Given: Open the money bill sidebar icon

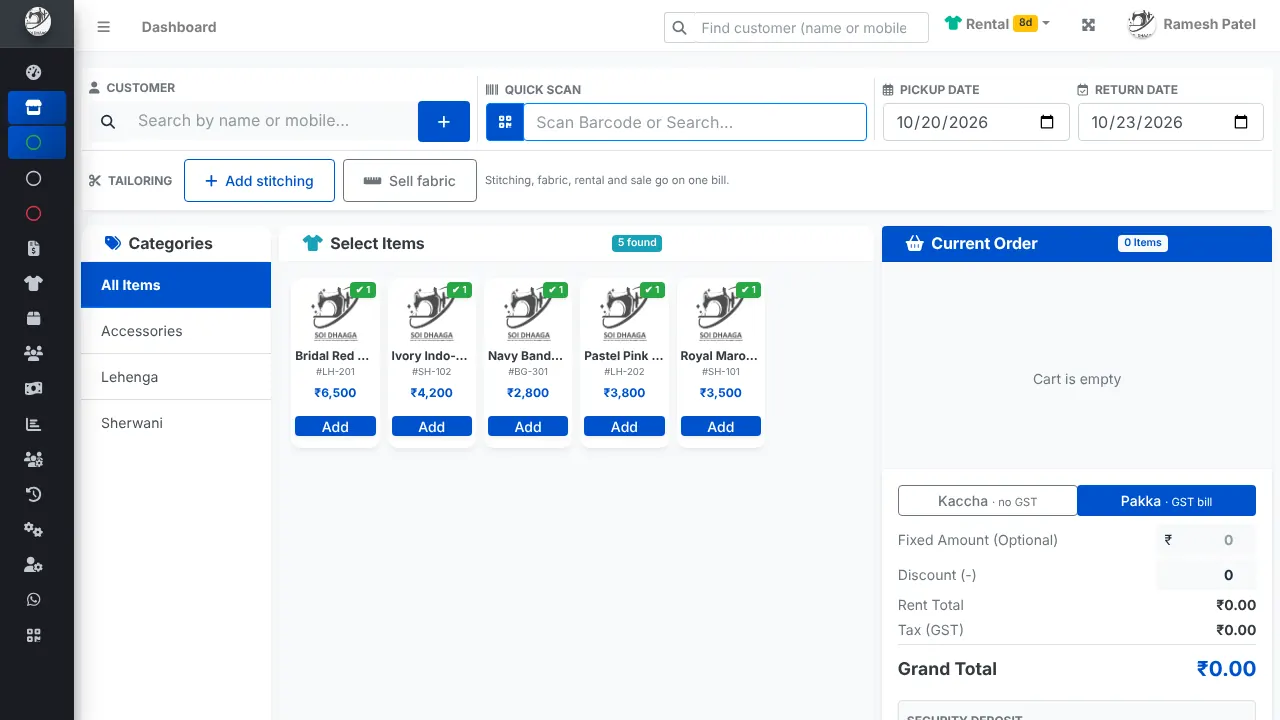Looking at the screenshot, I should pos(33,388).
